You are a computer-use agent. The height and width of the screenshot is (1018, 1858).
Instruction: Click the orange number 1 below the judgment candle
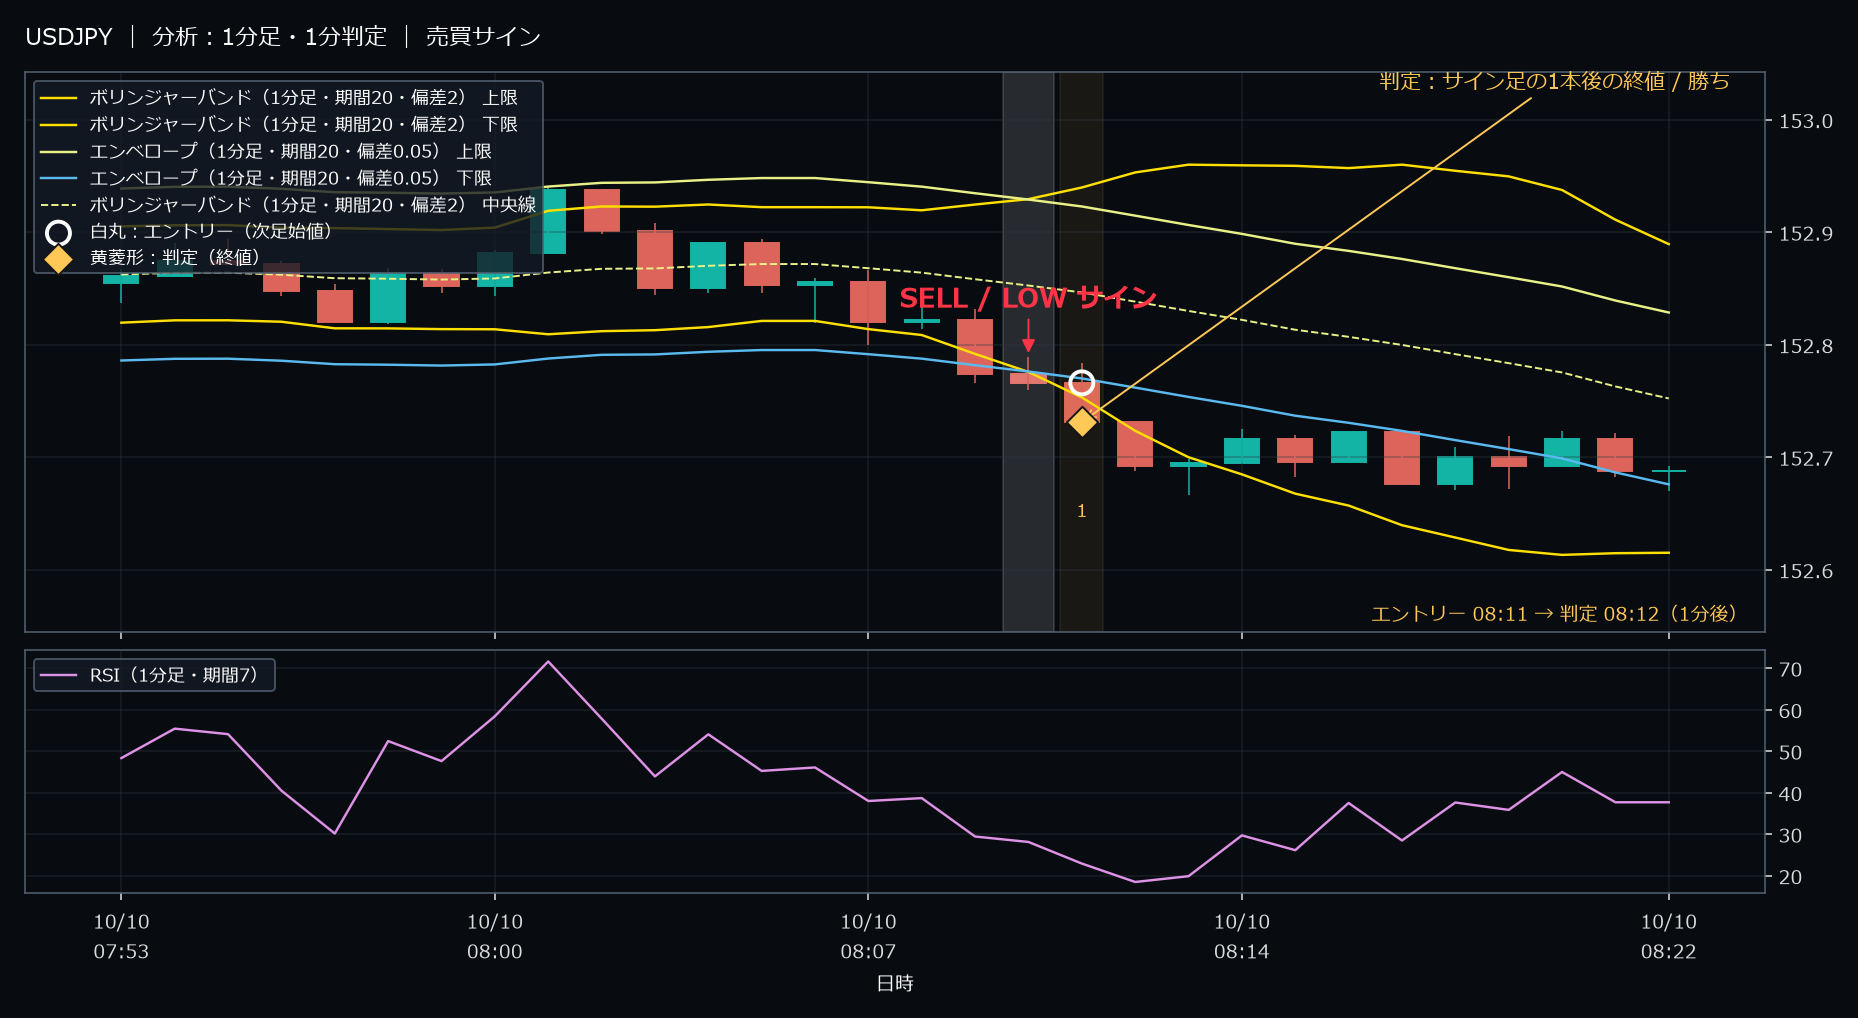(1081, 511)
